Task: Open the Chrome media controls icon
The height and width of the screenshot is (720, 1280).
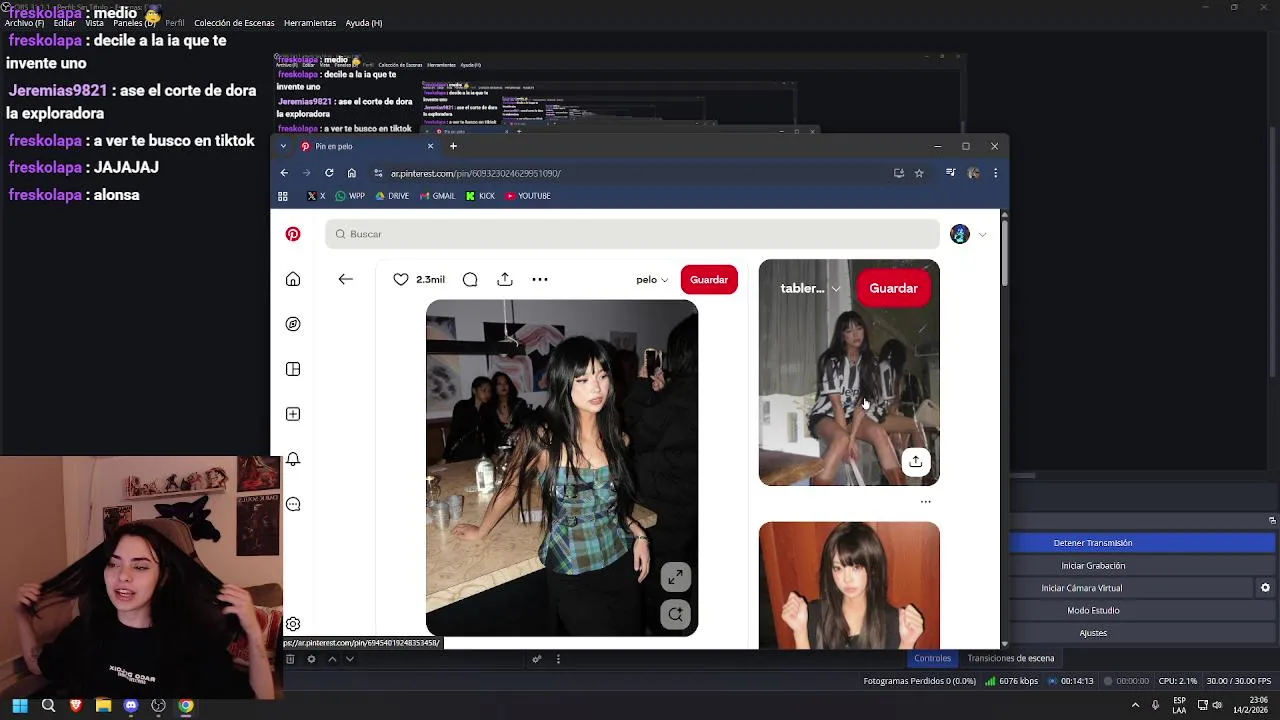Action: point(950,173)
